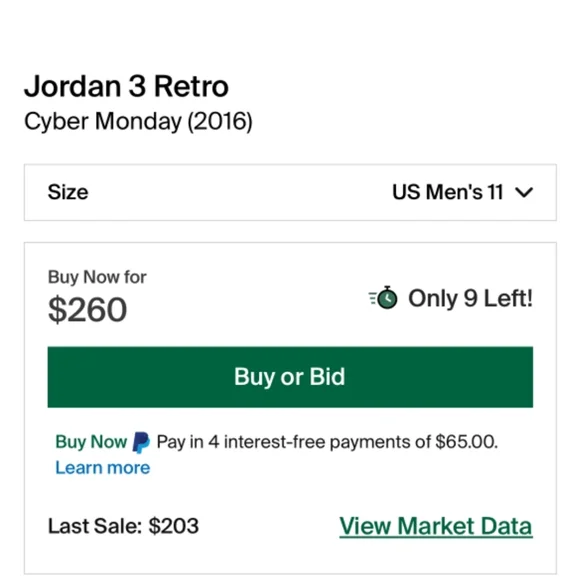Click the 2016 year in subtitle
Screen dimensions: 580x580
(220, 121)
